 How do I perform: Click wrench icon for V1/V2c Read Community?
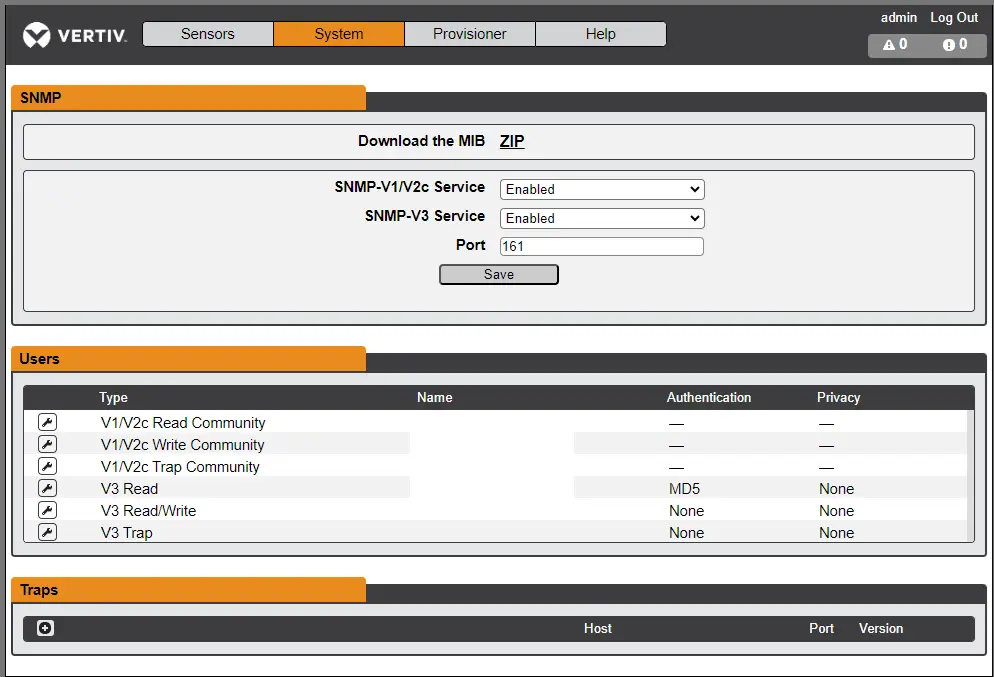pyautogui.click(x=47, y=423)
